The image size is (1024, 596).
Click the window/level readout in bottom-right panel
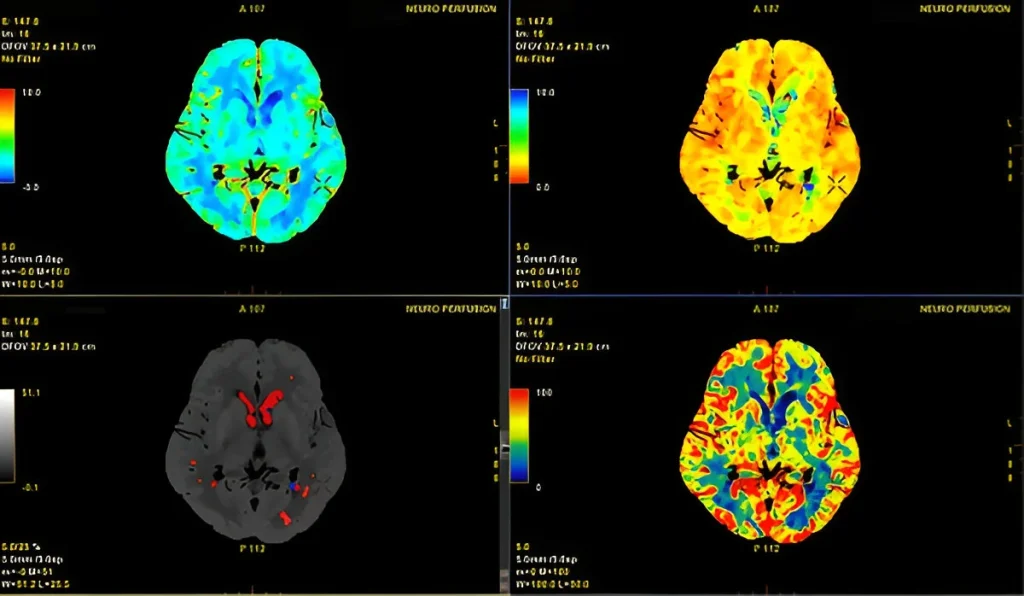tap(546, 583)
